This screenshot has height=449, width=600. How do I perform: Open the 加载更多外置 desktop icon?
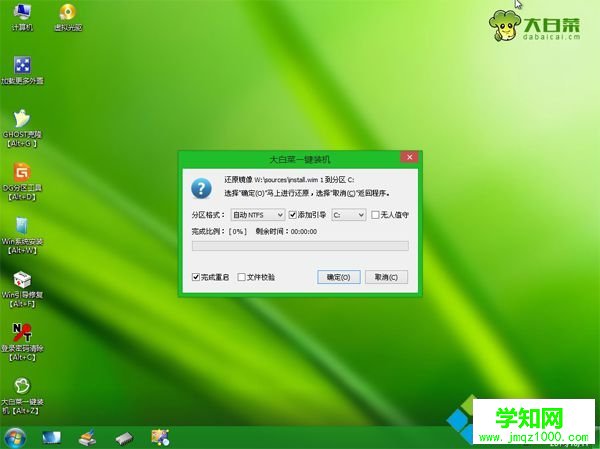(22, 70)
